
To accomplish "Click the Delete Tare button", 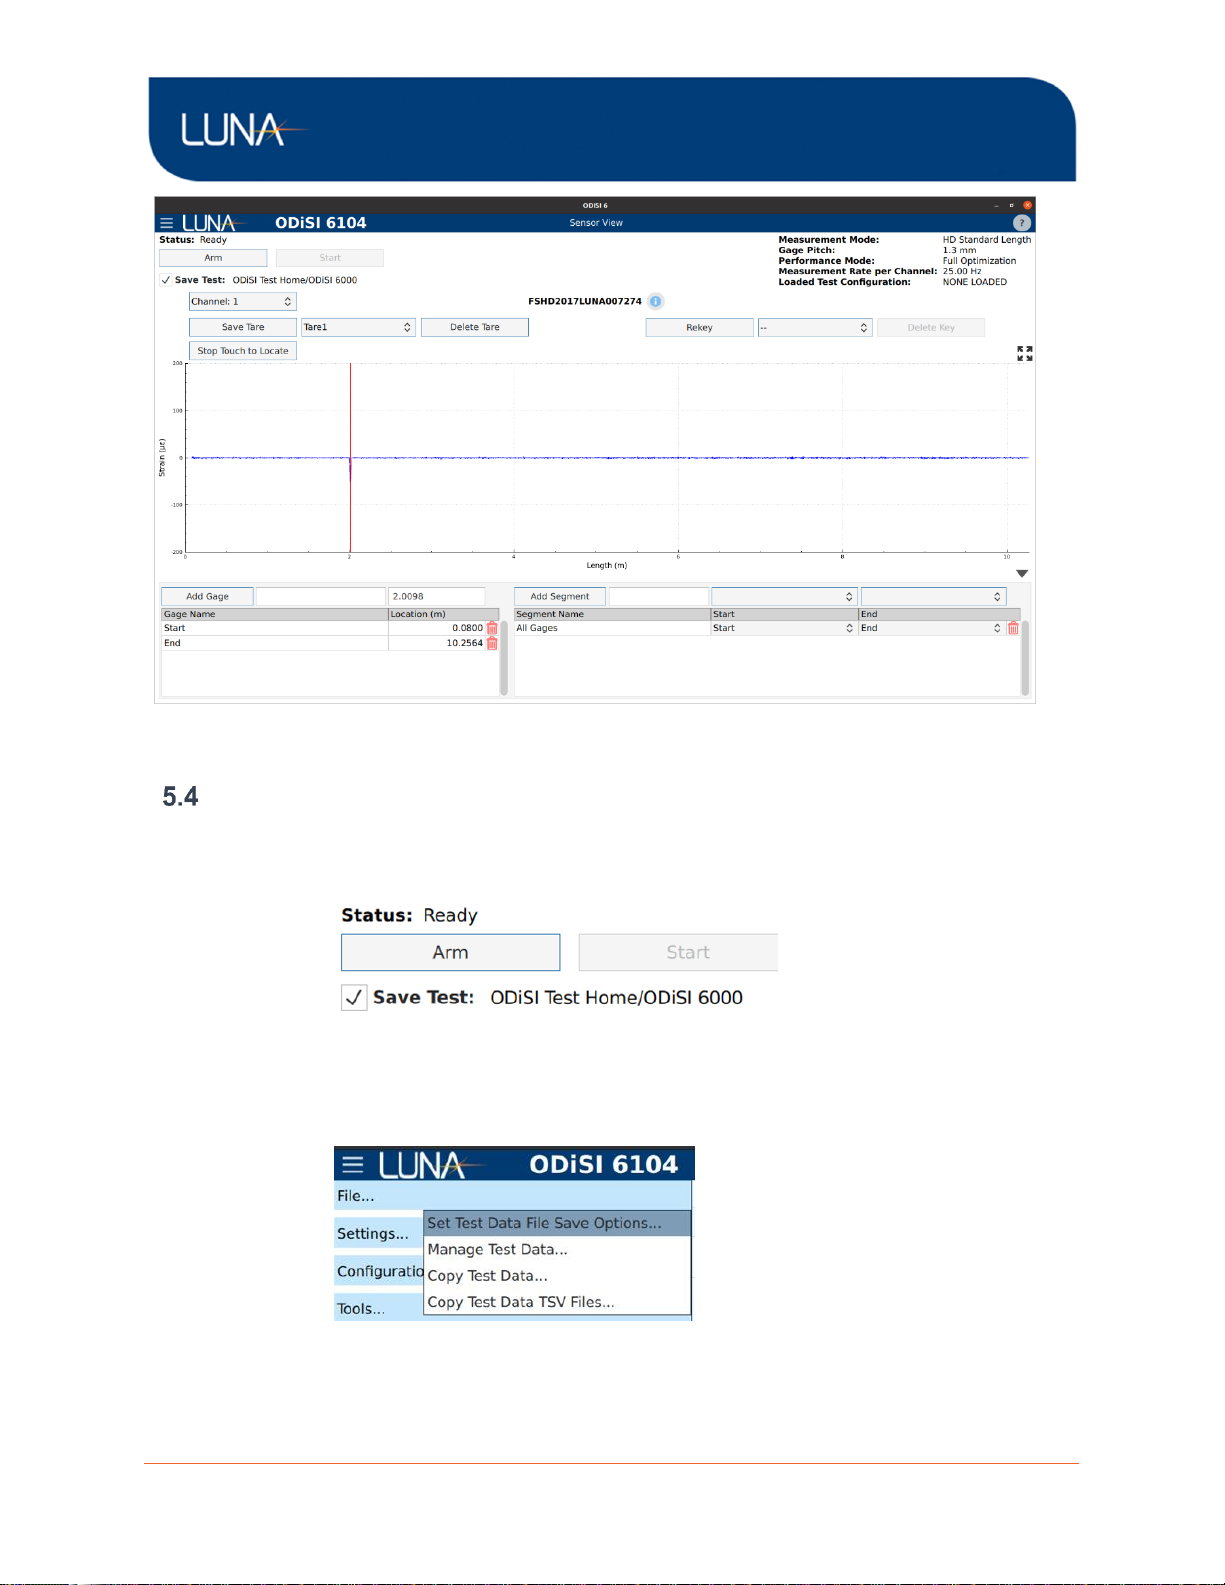I will coord(475,327).
